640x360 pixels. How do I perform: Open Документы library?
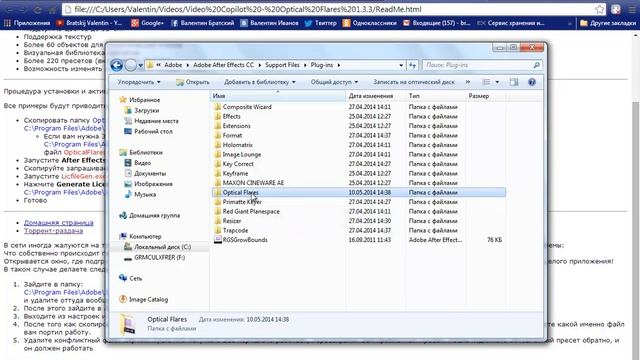pyautogui.click(x=150, y=173)
